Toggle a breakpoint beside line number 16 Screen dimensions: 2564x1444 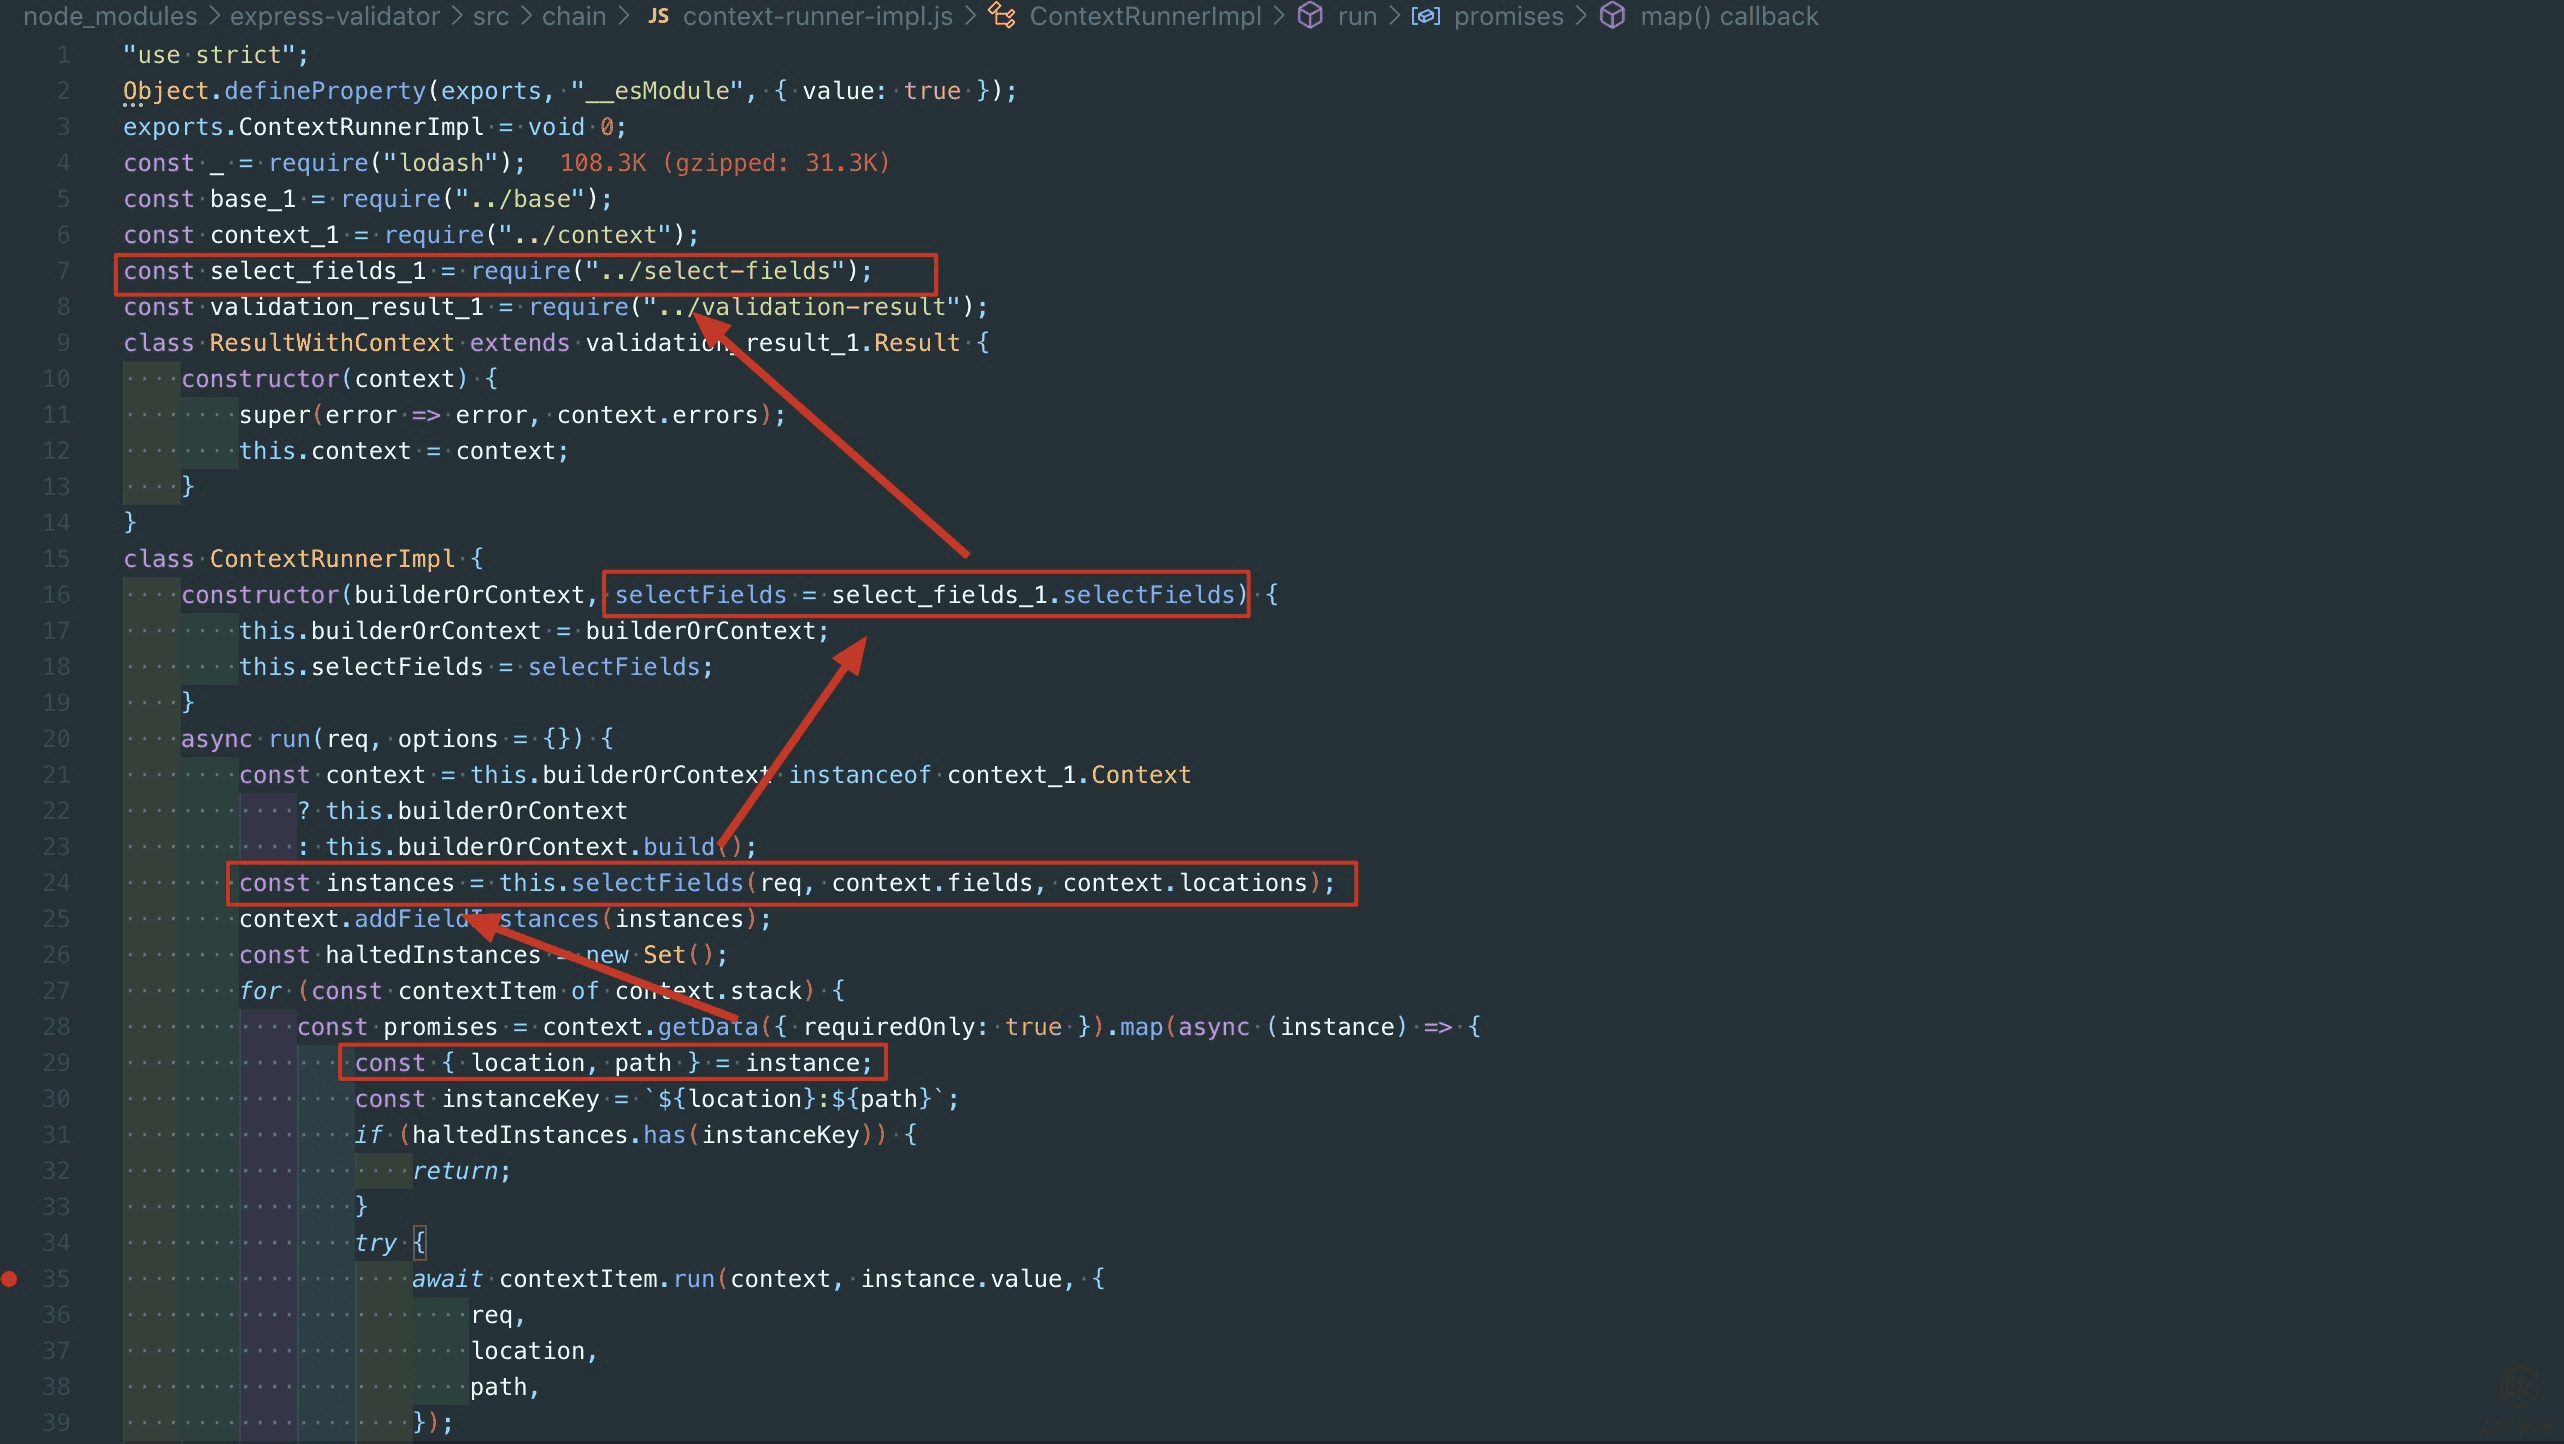[10, 595]
